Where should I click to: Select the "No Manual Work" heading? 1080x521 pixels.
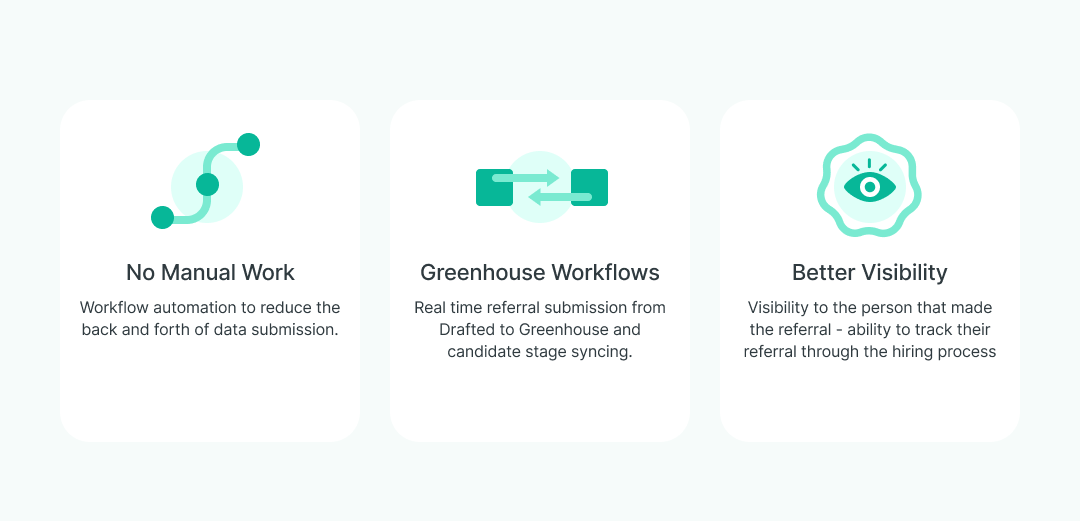(210, 272)
